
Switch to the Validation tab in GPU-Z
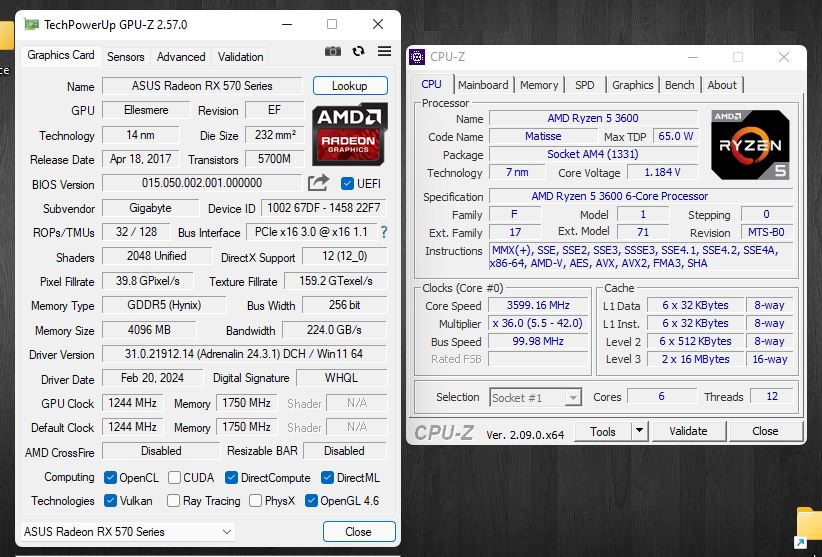click(x=241, y=57)
